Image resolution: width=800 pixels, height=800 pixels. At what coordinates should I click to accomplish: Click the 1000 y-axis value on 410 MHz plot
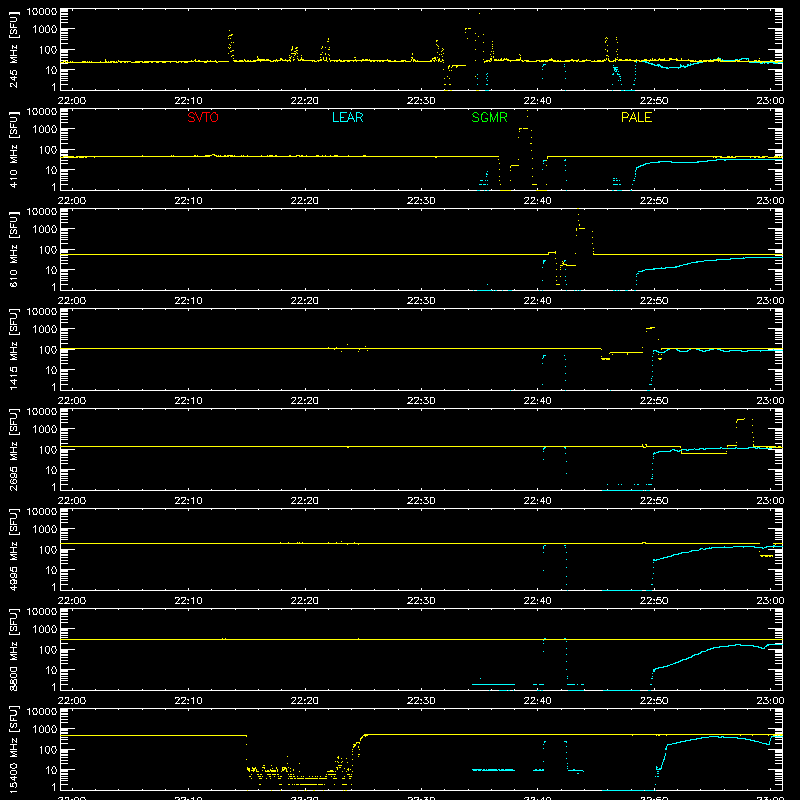coord(44,130)
